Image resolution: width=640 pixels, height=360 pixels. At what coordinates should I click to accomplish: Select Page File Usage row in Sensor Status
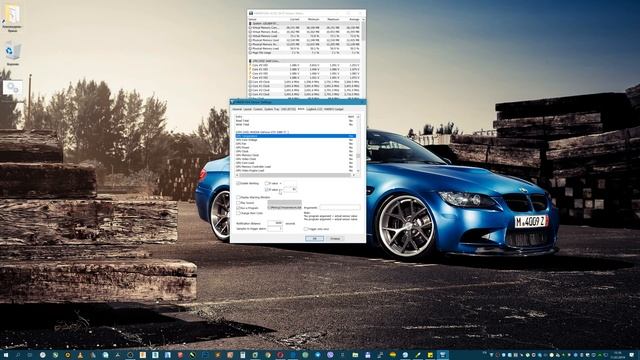(304, 53)
